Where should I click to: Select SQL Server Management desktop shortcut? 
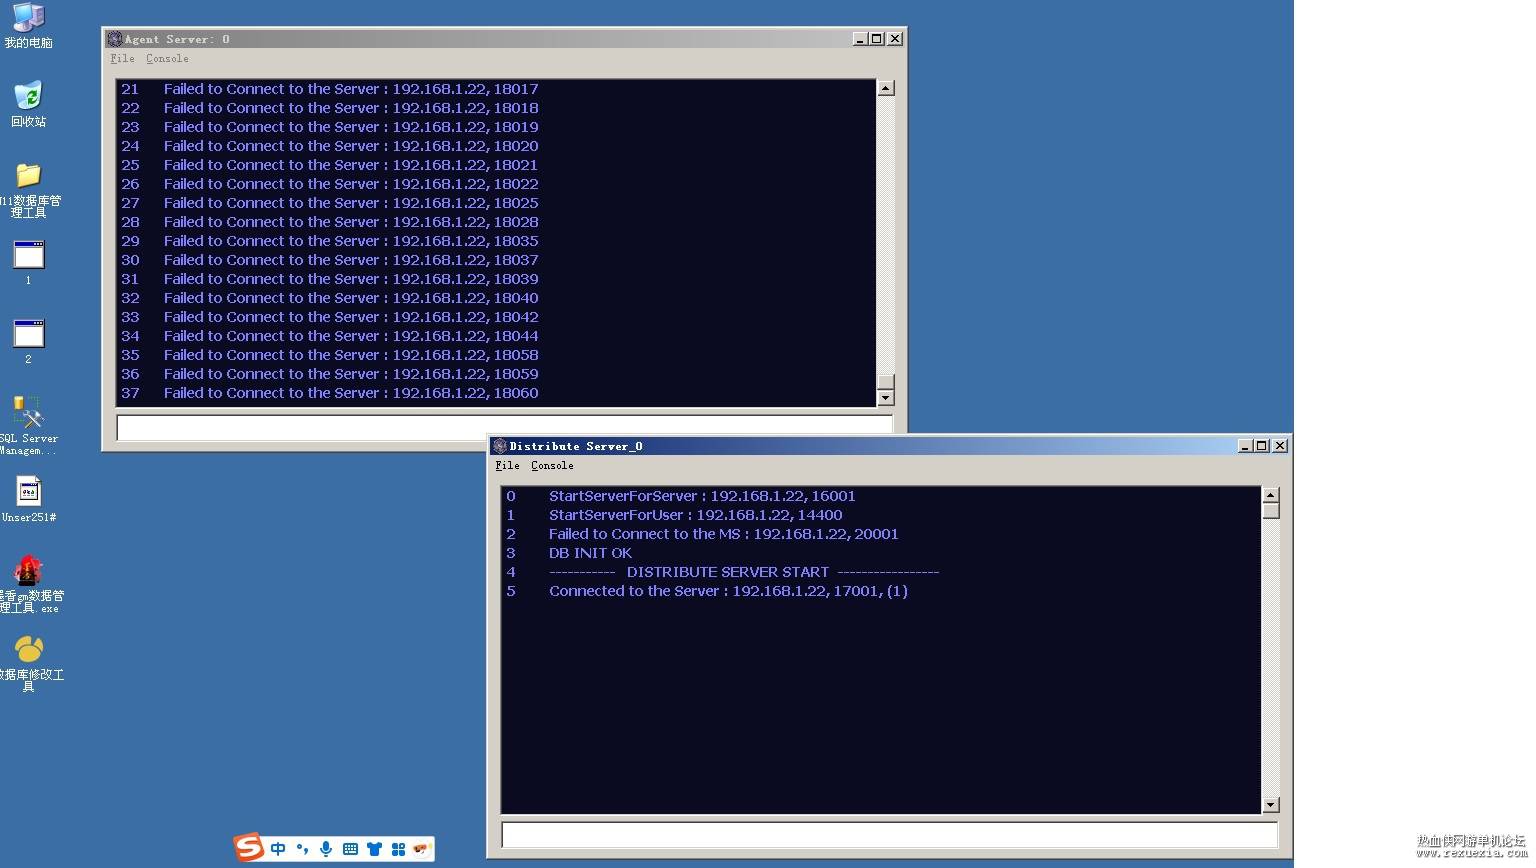[x=28, y=426]
